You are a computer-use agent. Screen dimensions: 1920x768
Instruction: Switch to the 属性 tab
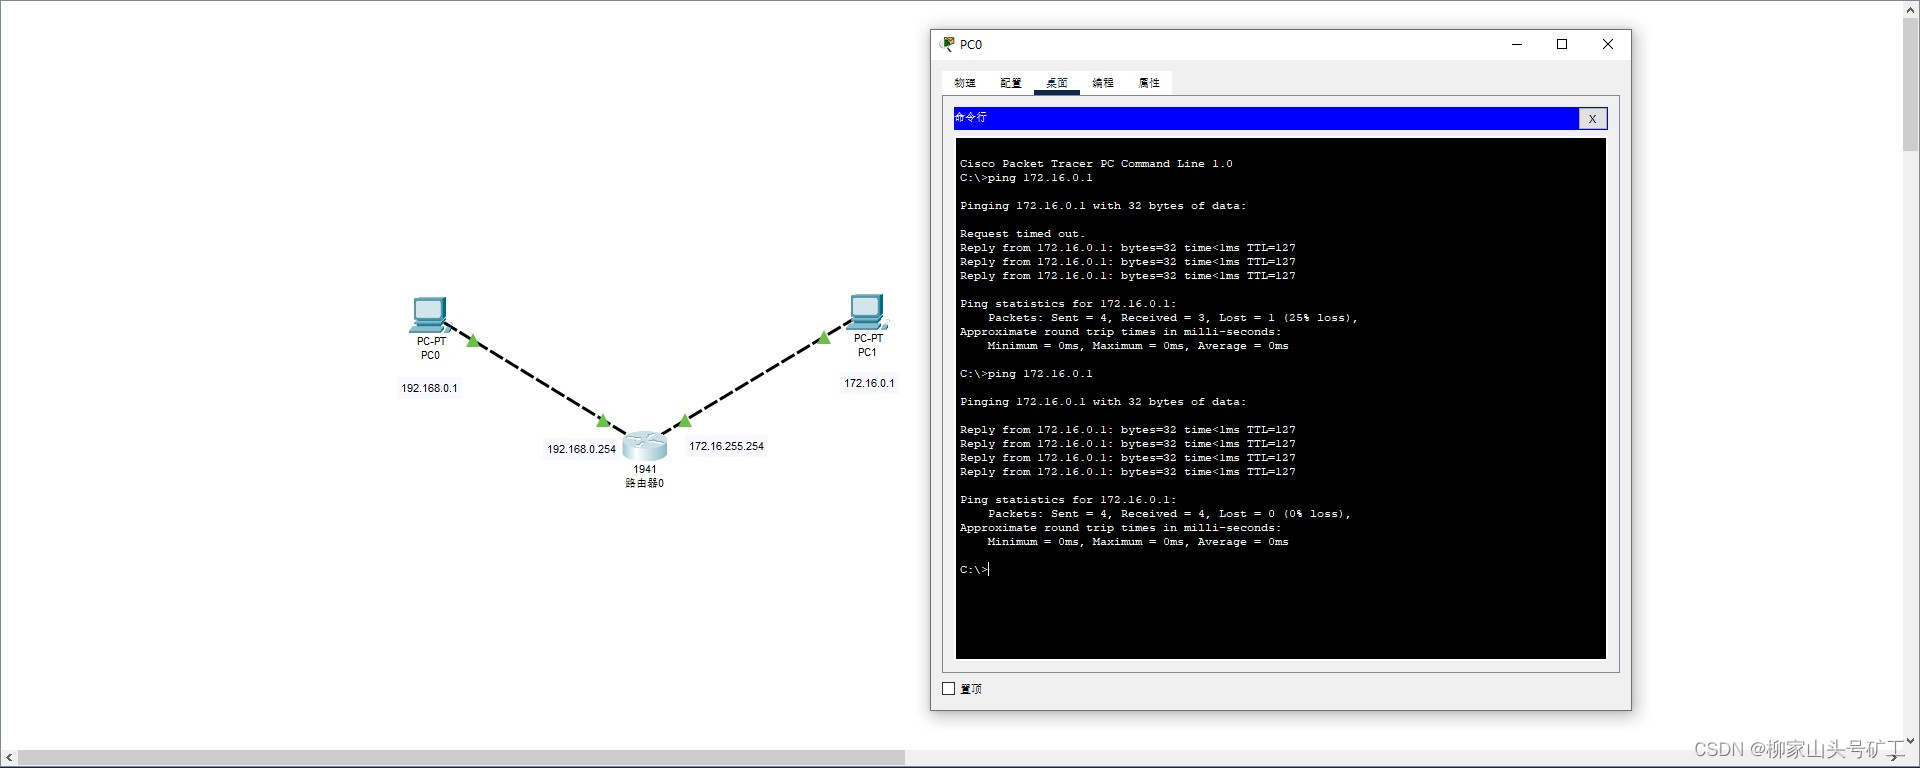[1149, 83]
